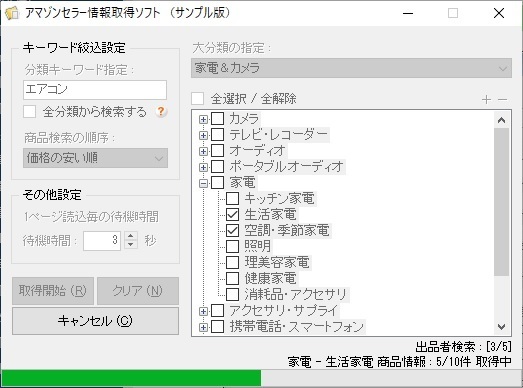Image resolution: width=523 pixels, height=388 pixels.
Task: Increase wait time with up spinner arrow
Action: (131, 236)
